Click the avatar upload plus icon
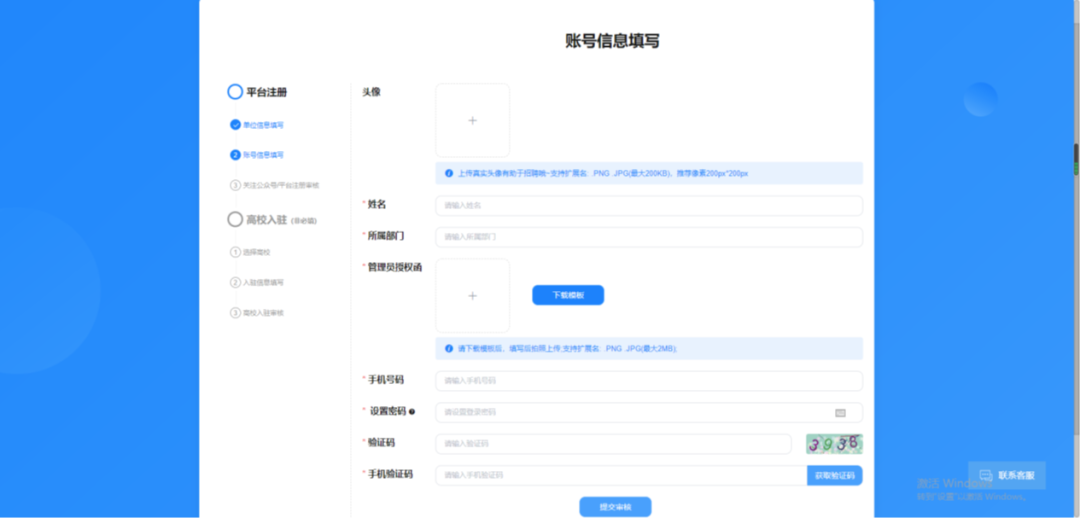The height and width of the screenshot is (518, 1080). [x=472, y=121]
